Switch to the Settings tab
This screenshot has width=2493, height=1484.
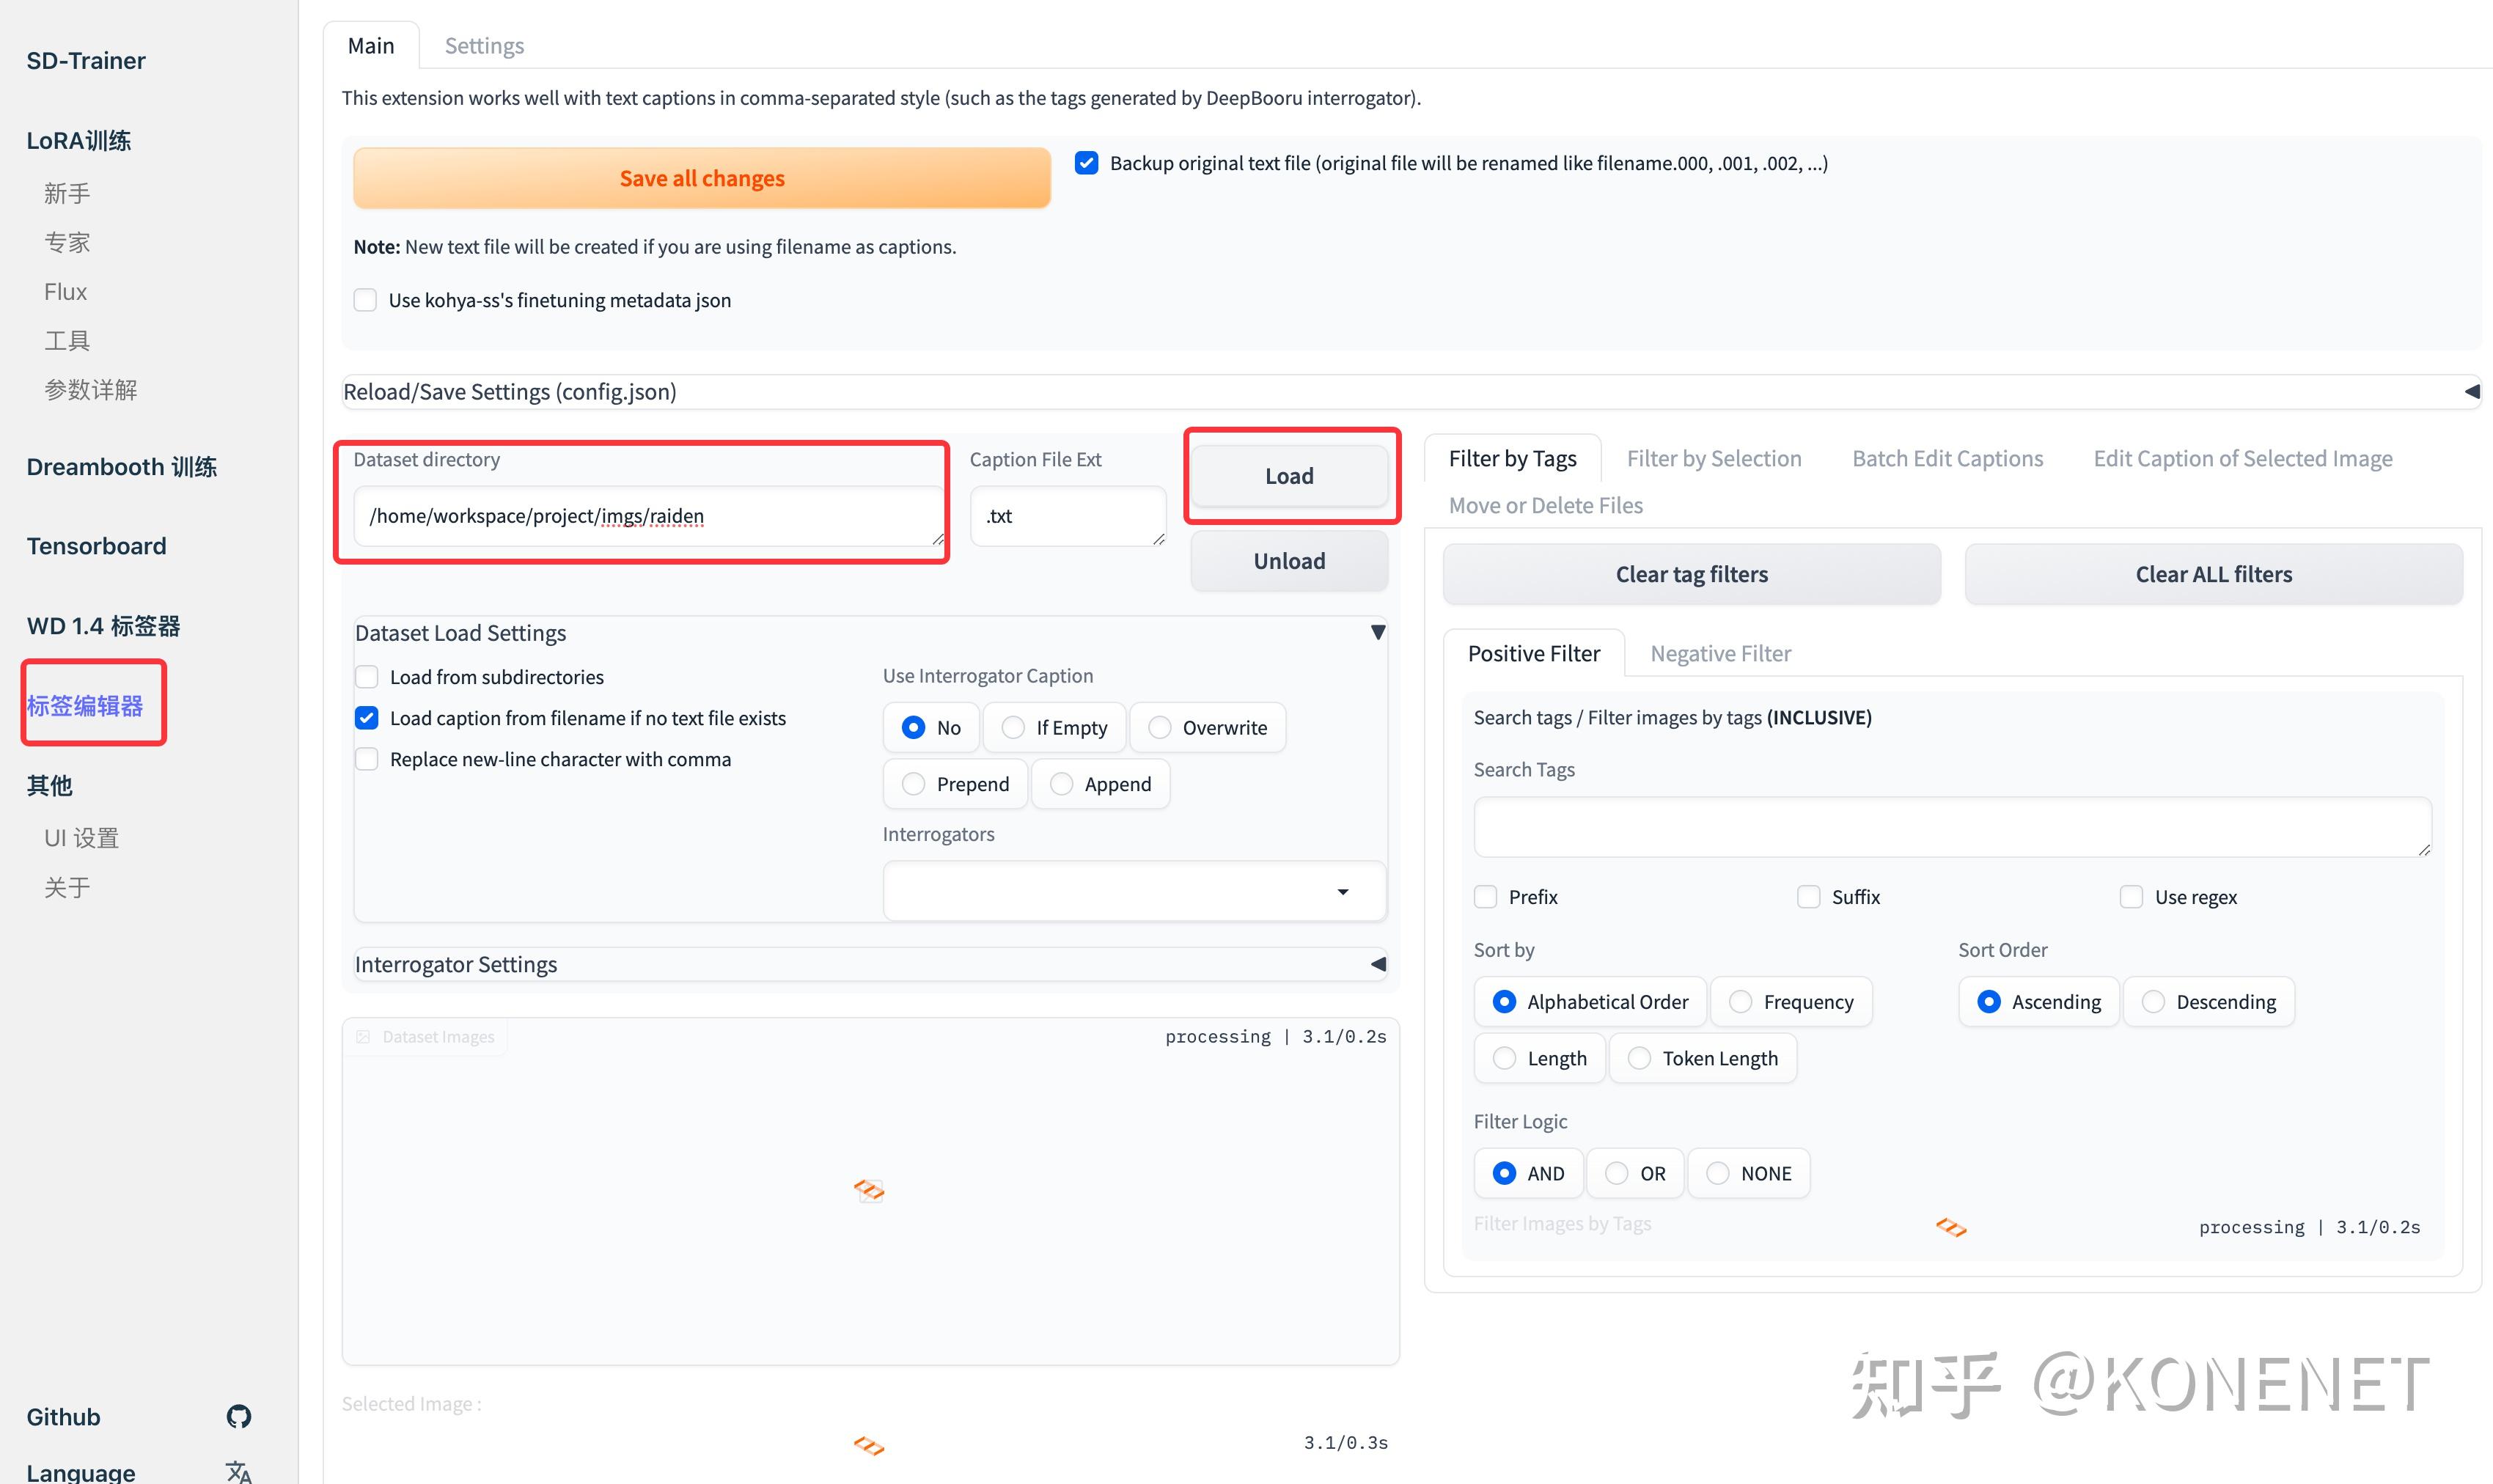coord(484,45)
